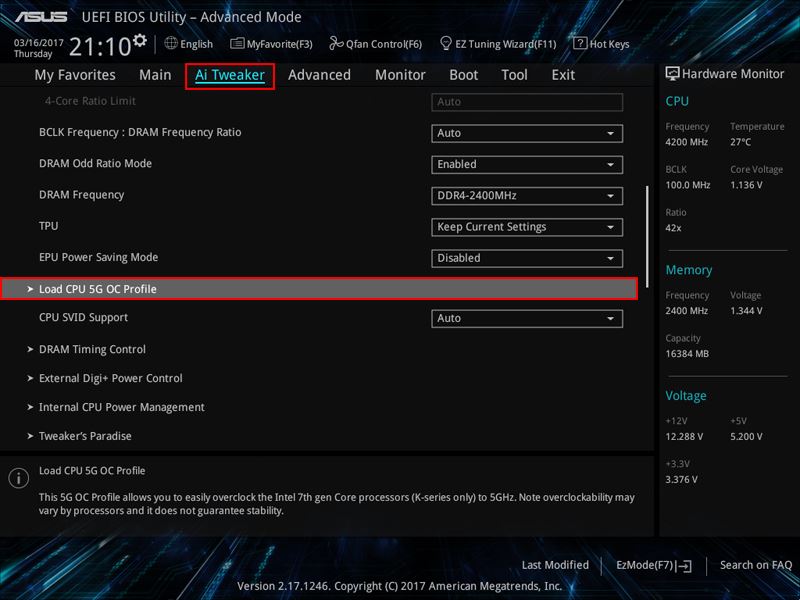The image size is (800, 600).
Task: Click the EzMode exit arrow icon
Action: [684, 565]
